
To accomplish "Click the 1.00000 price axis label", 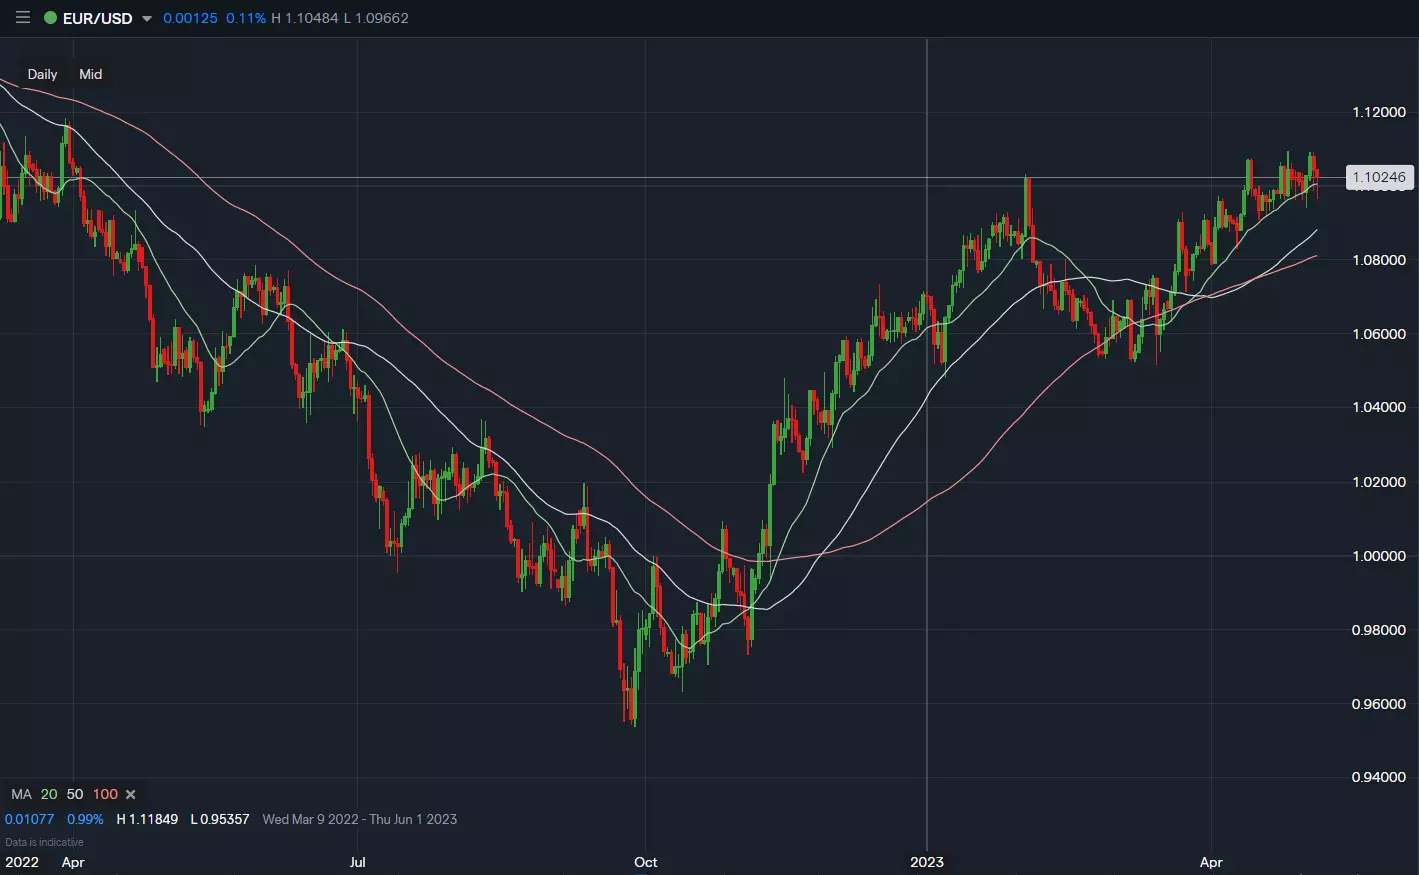I will click(1379, 556).
